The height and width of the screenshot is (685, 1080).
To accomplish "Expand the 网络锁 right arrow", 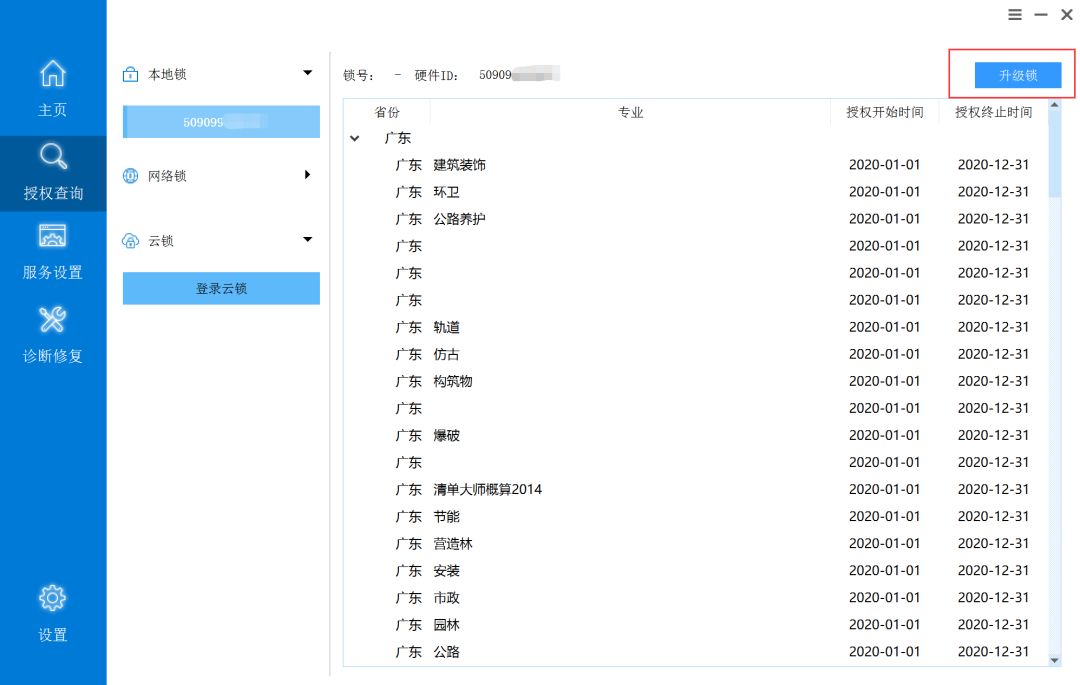I will 308,175.
